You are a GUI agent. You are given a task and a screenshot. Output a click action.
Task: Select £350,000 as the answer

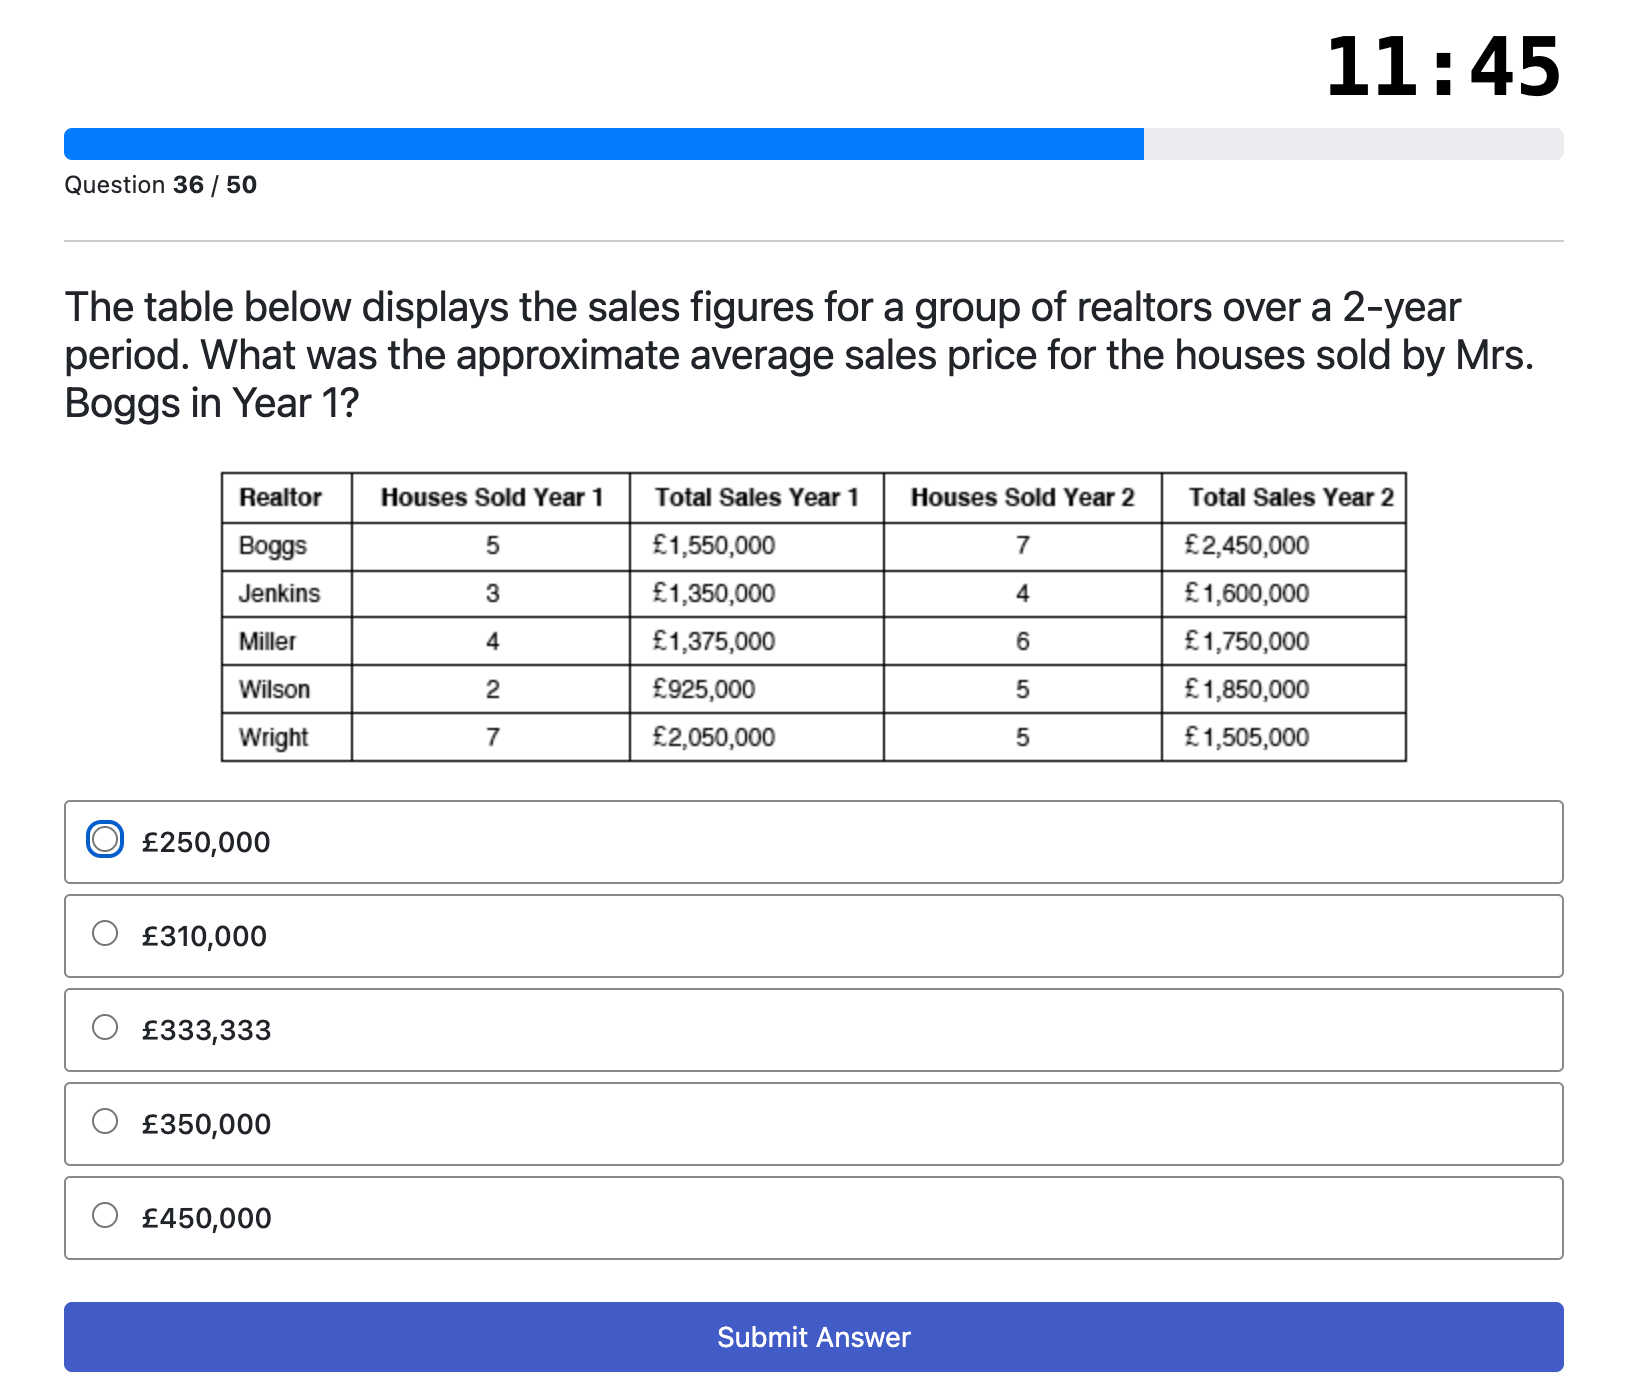click(x=105, y=1122)
